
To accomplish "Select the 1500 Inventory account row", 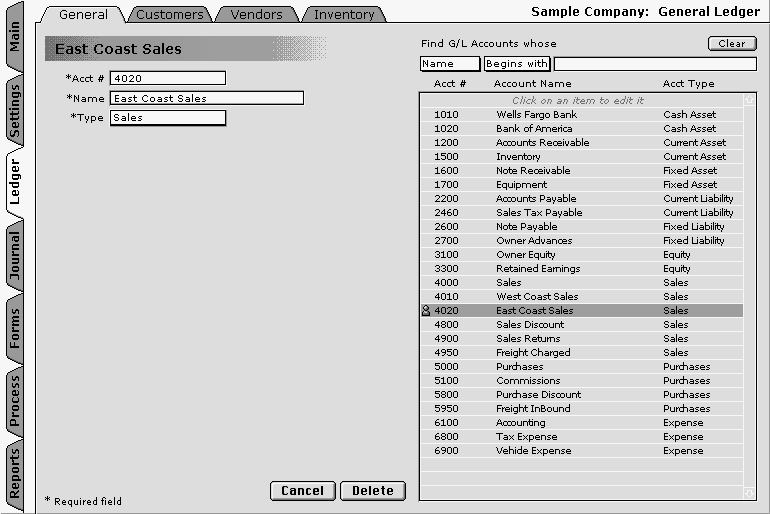I will click(x=581, y=157).
